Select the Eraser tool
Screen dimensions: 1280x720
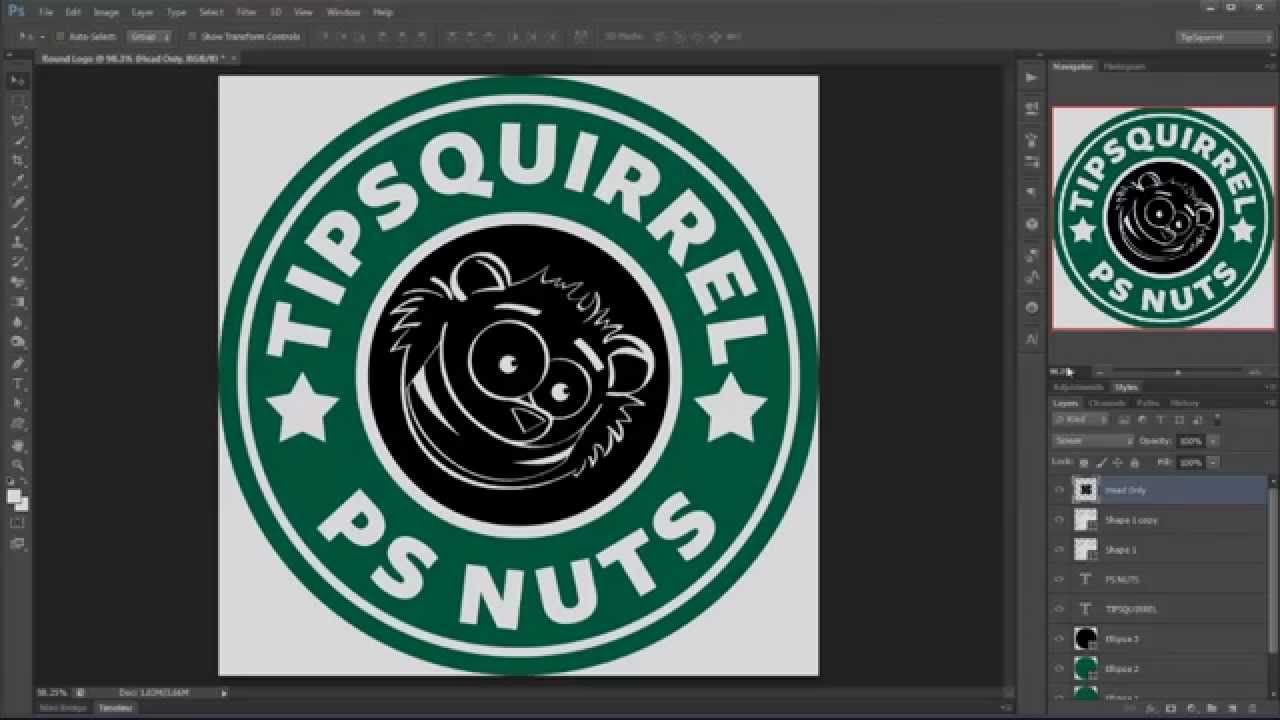(x=18, y=283)
